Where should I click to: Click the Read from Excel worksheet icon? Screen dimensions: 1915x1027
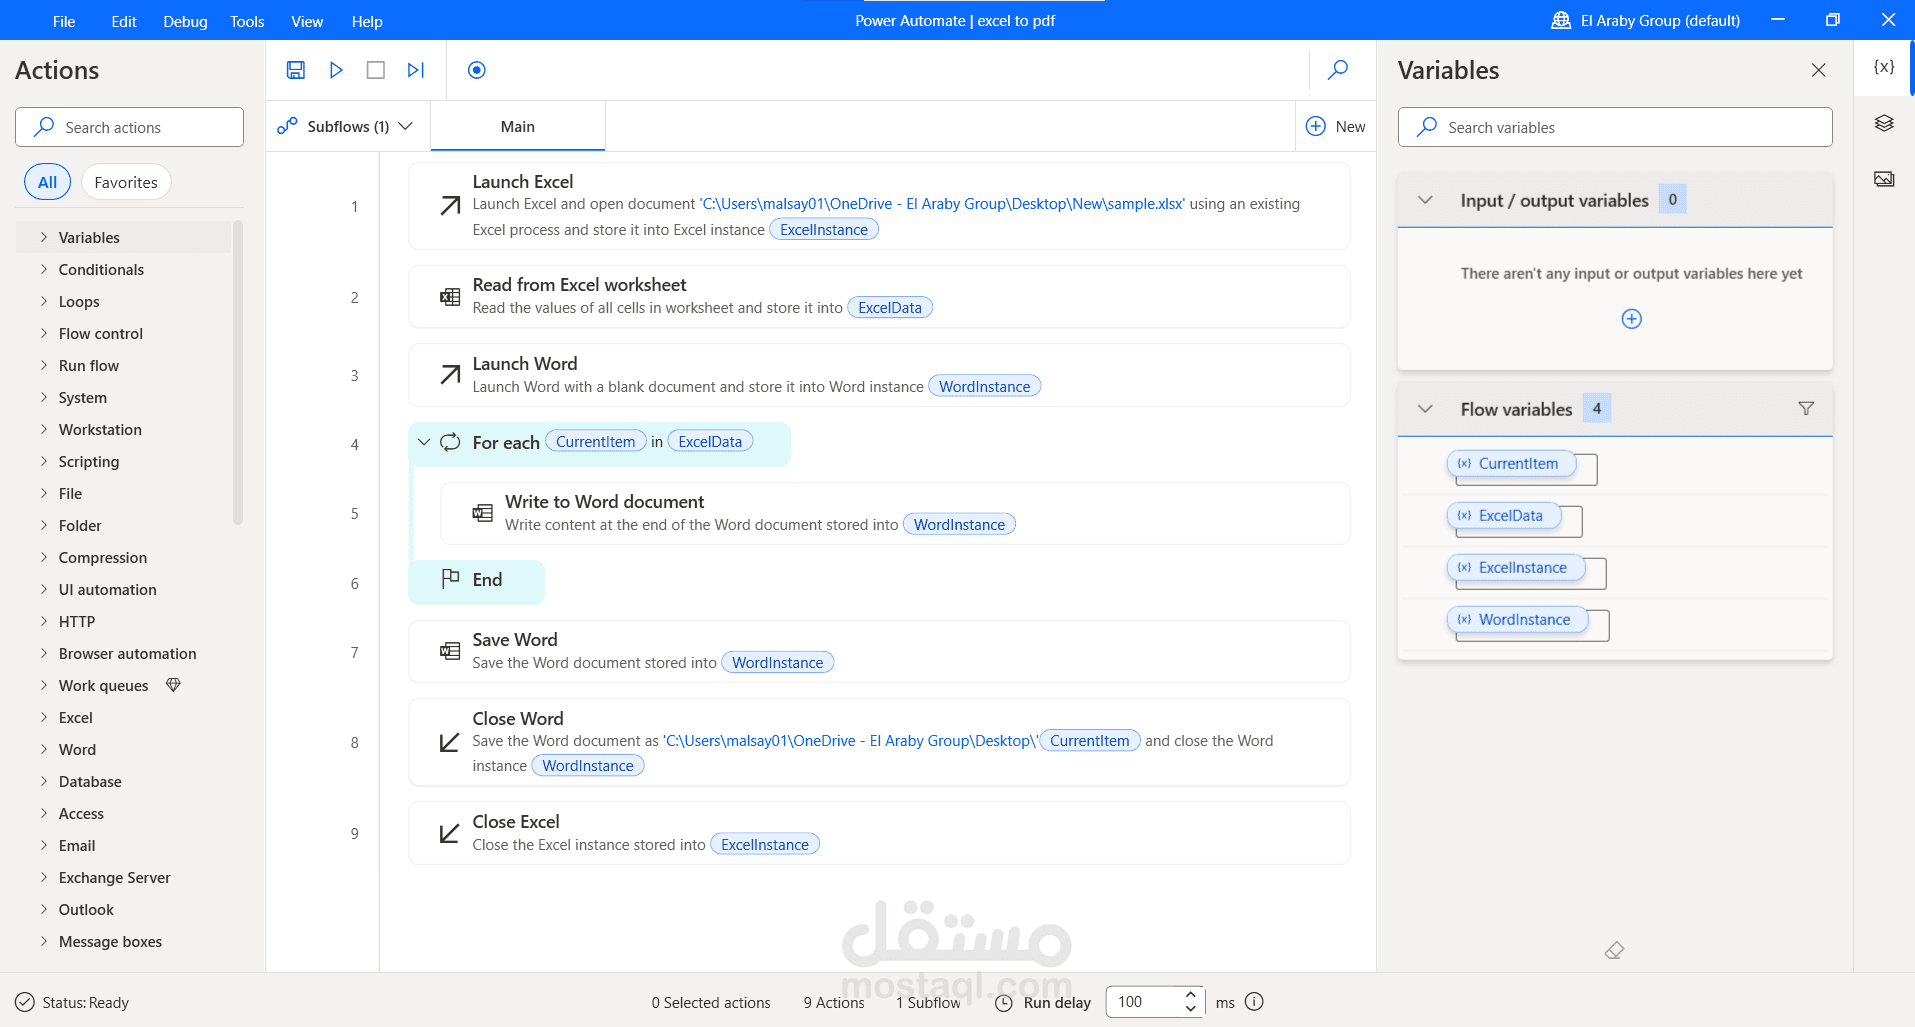(450, 297)
